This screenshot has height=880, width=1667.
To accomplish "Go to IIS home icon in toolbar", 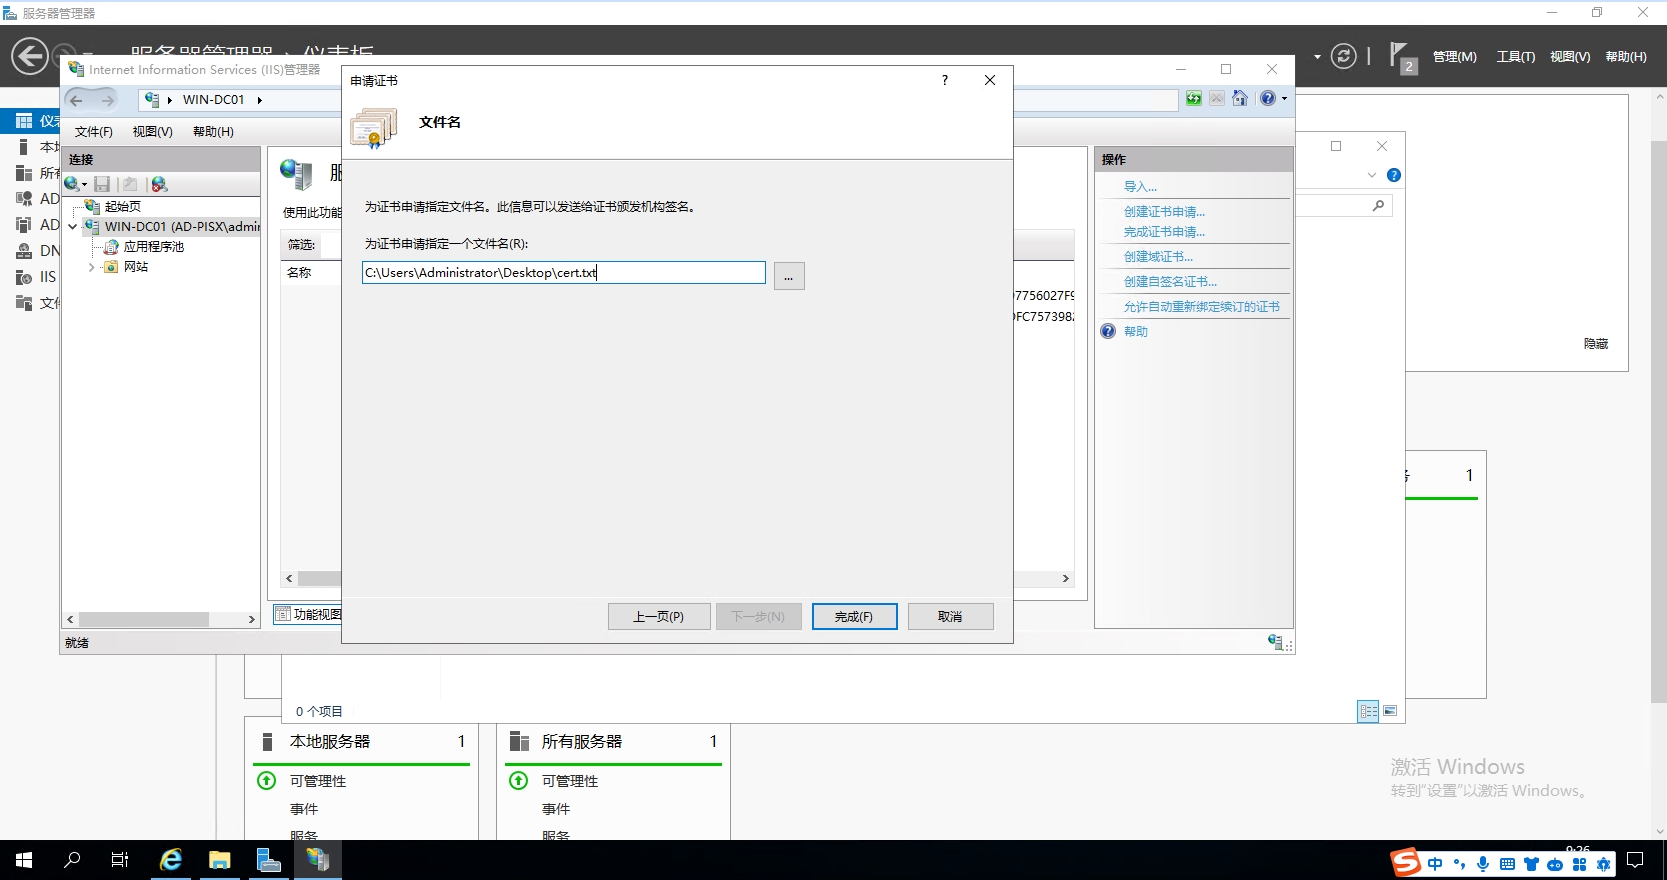I will click(1240, 98).
